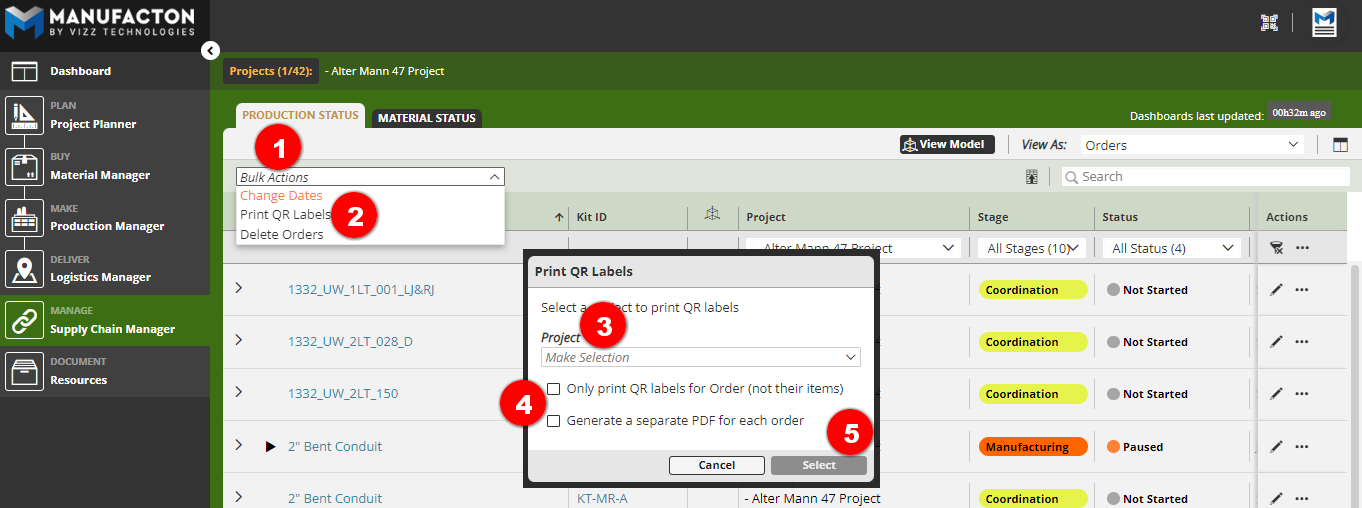
Task: Open the All Status filter dropdown
Action: 1171,248
